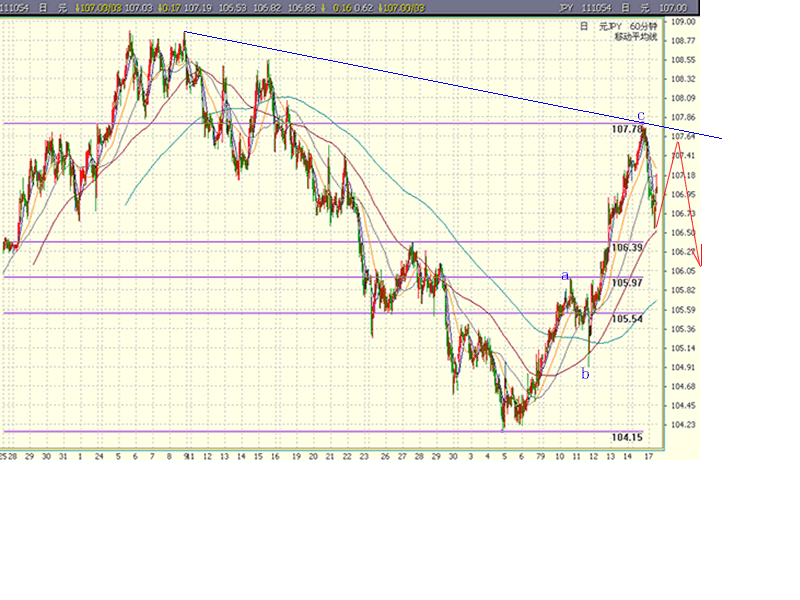
Task: Click the 104.15 bottom level label
Action: pos(627,437)
